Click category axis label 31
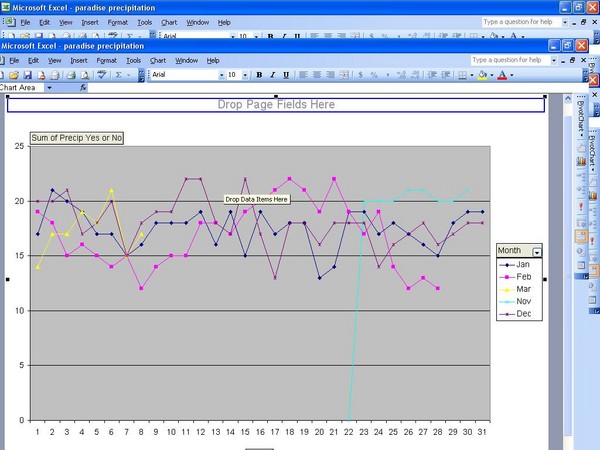 [482, 432]
